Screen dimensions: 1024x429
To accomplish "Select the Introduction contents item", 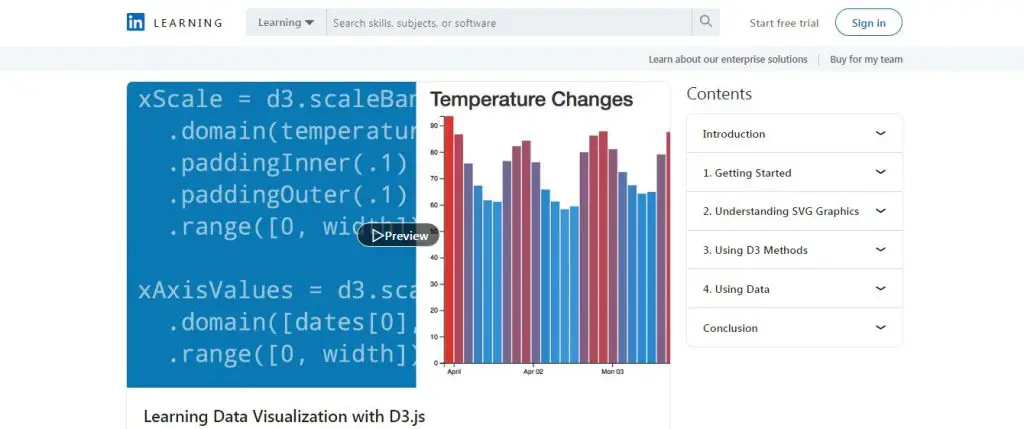I will pyautogui.click(x=734, y=134).
